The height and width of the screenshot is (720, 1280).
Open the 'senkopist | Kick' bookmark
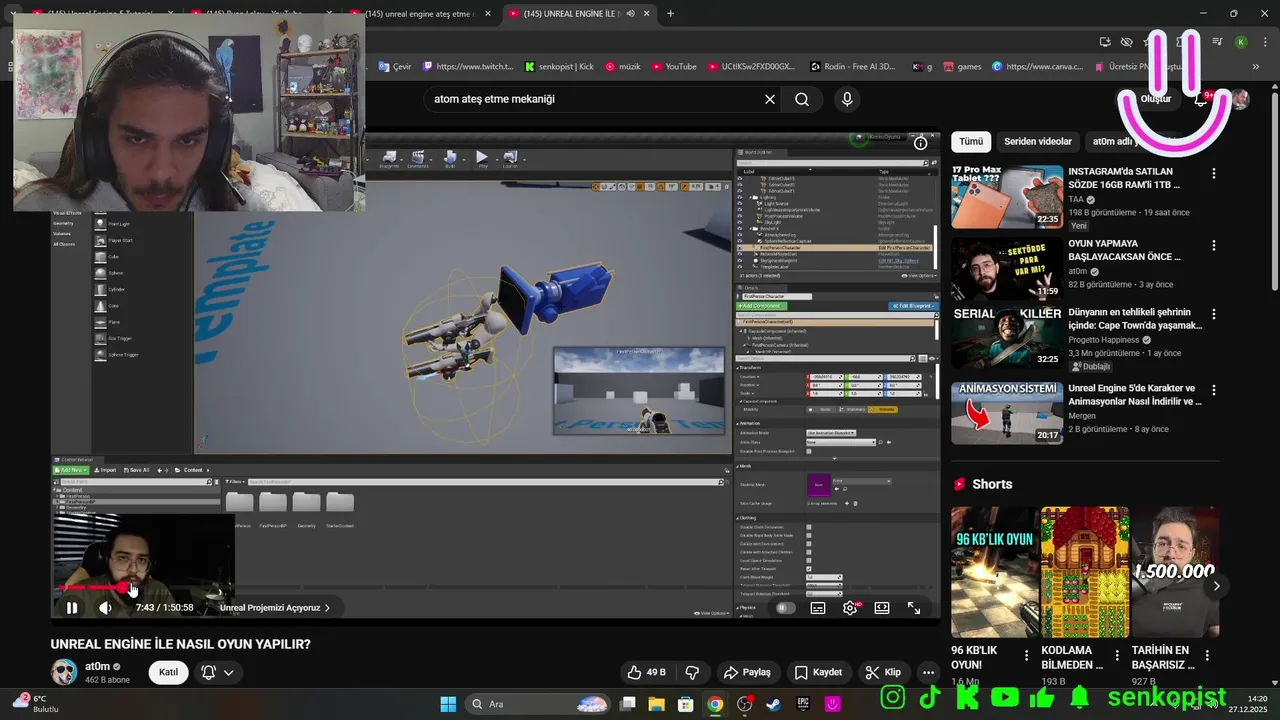[x=559, y=66]
